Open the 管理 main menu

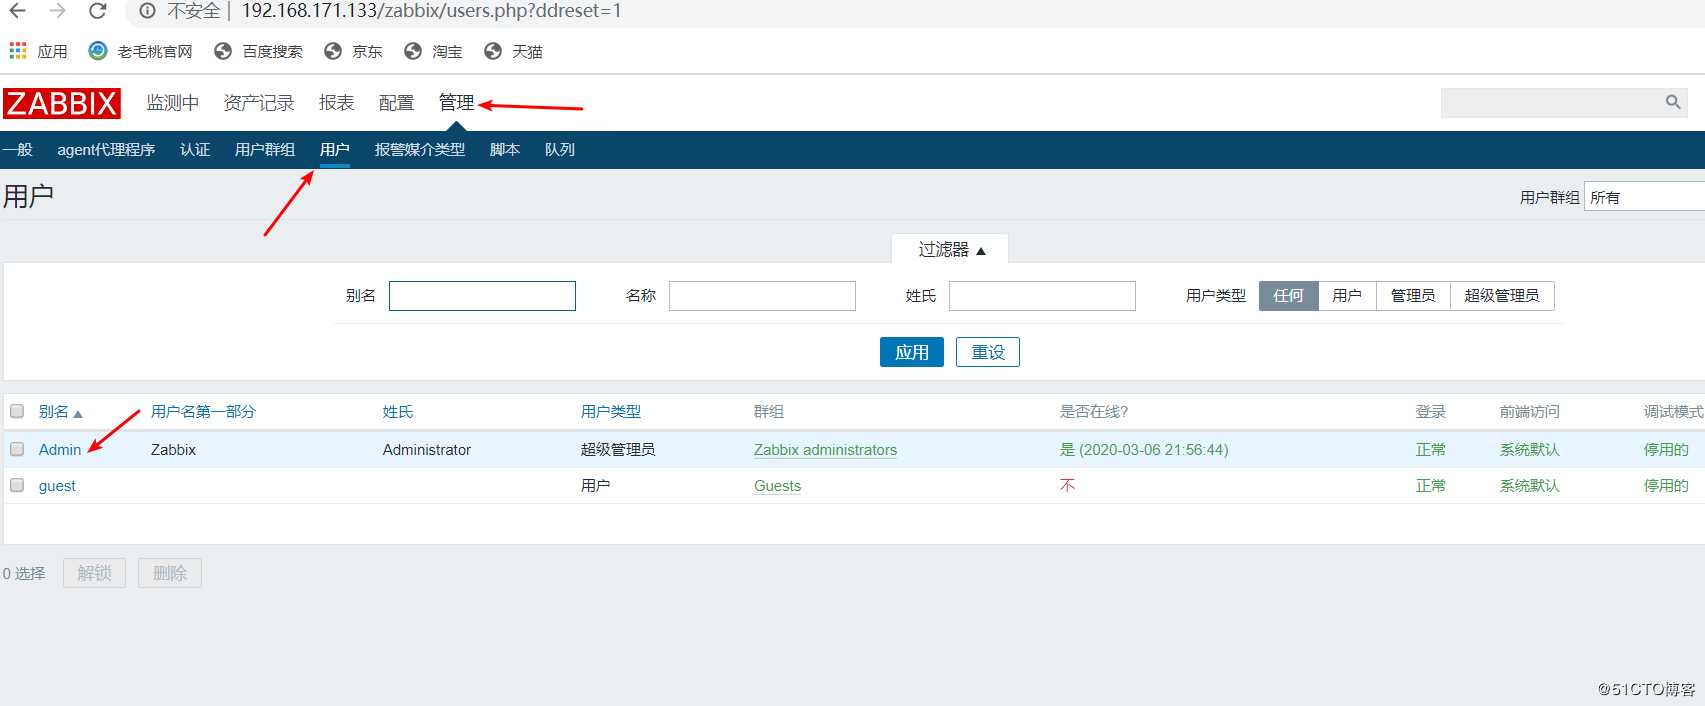(x=457, y=102)
